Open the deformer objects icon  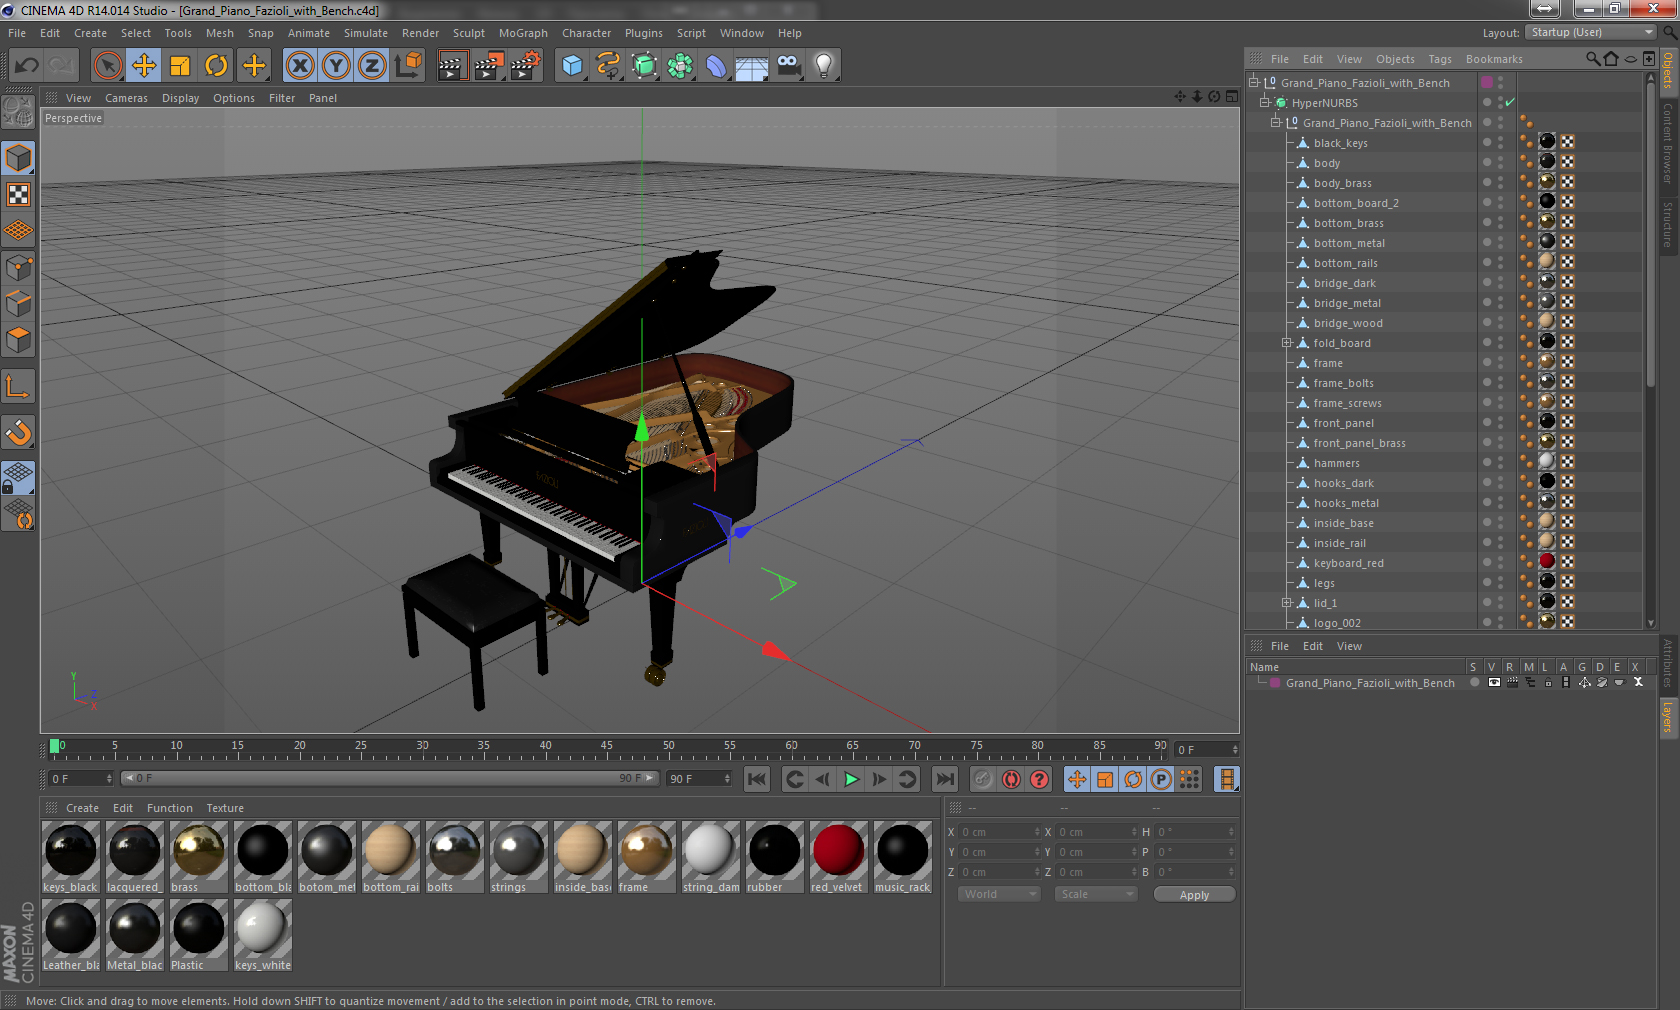[716, 66]
